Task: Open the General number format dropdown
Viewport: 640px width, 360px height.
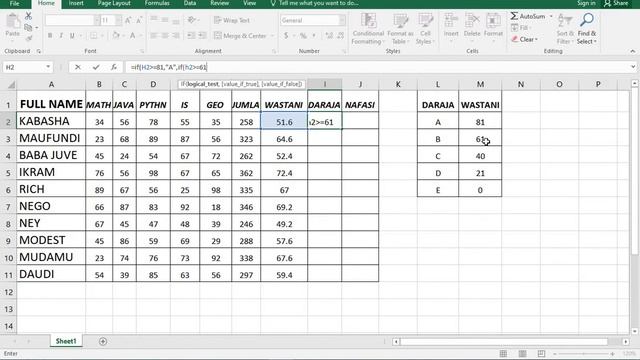Action: click(342, 20)
